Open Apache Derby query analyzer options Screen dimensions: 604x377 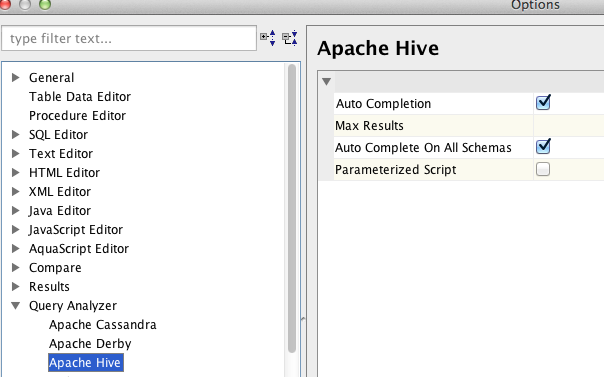(x=90, y=343)
